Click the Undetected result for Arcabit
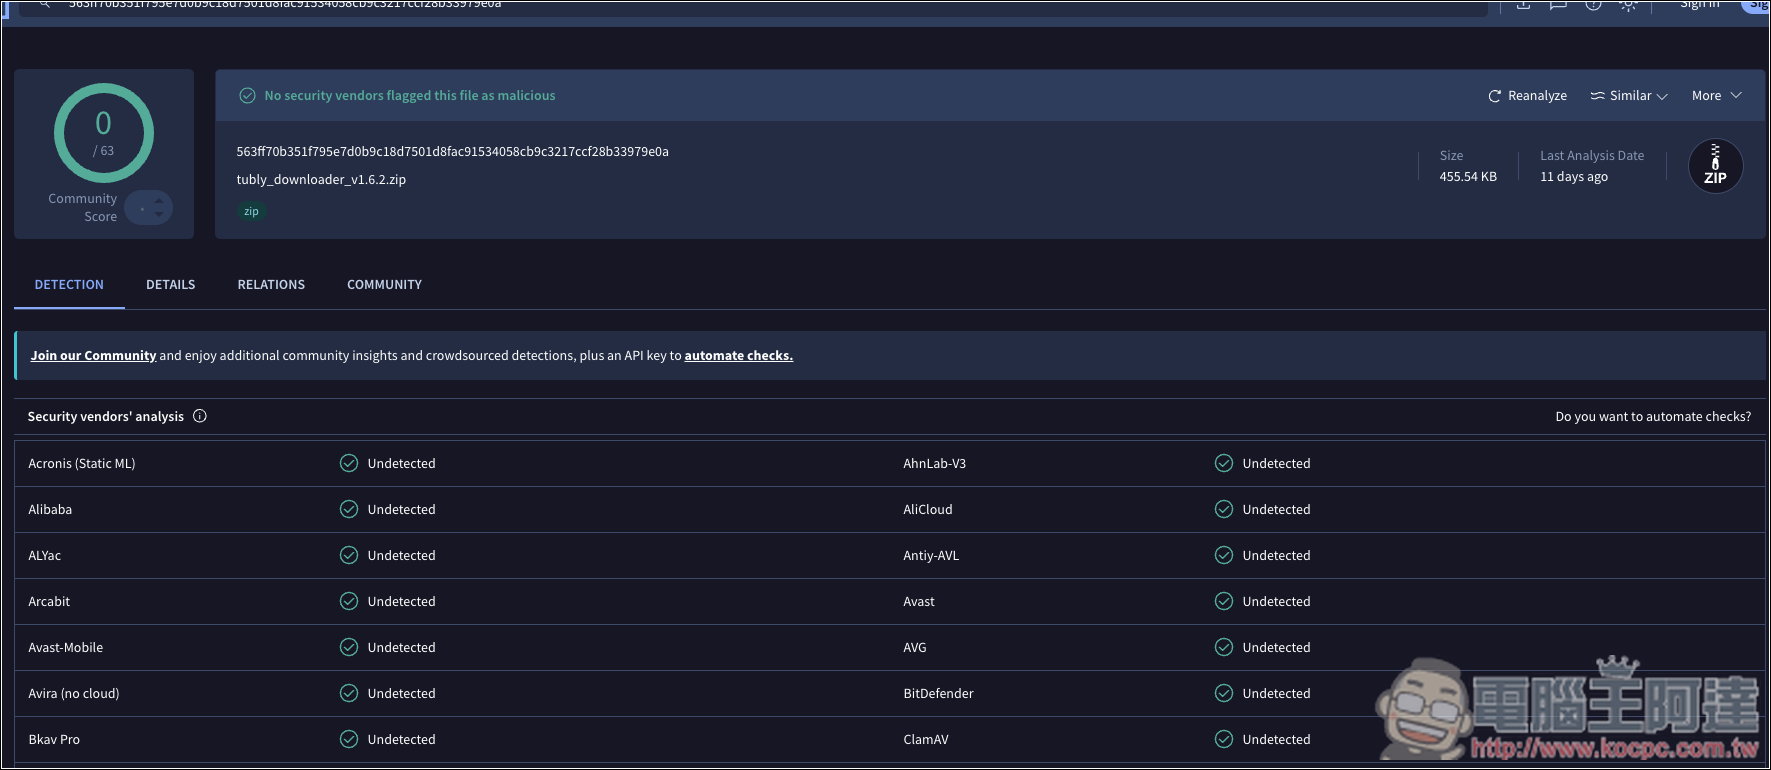 pos(402,602)
